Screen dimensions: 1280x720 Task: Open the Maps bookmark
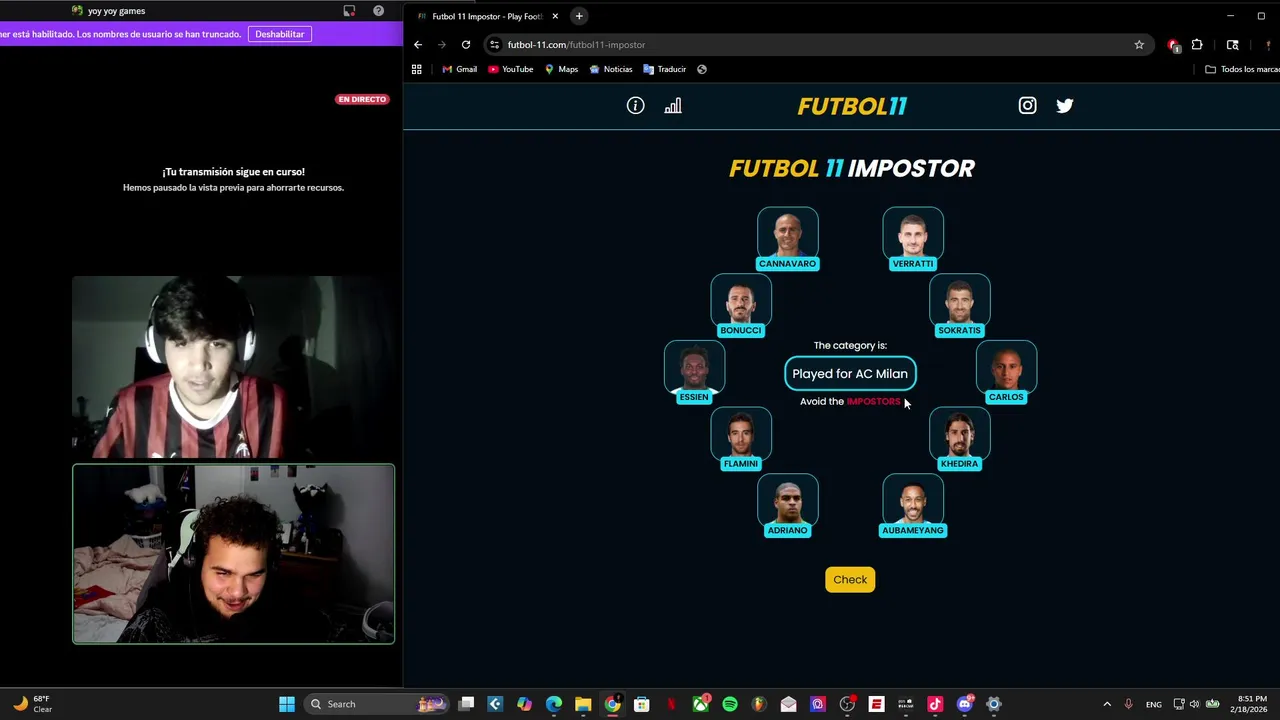561,69
